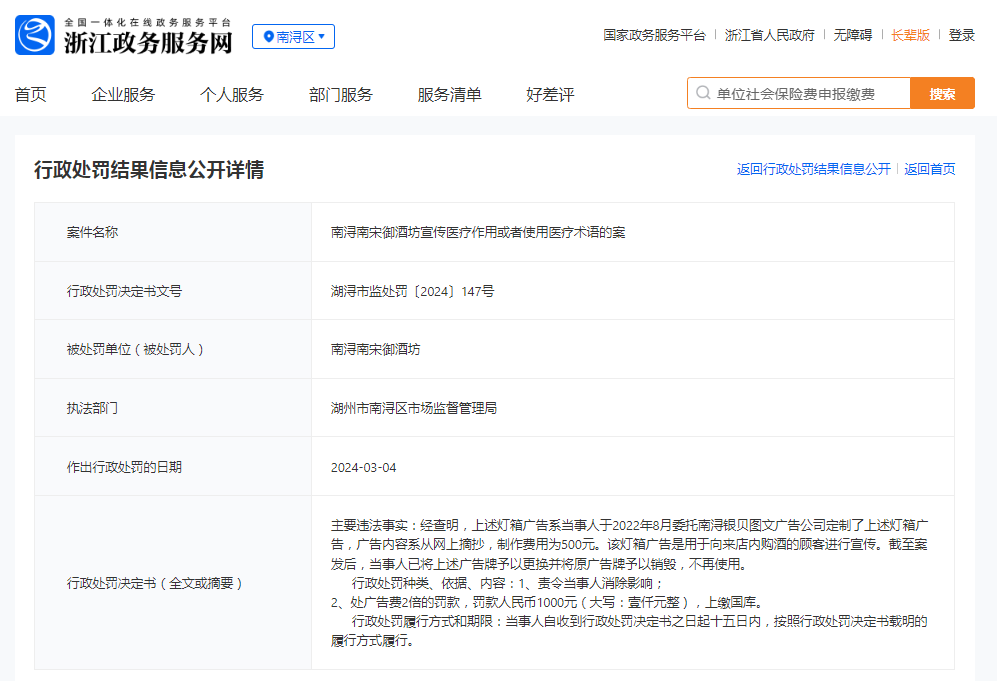Open the 首页 navigation tab

click(x=30, y=95)
